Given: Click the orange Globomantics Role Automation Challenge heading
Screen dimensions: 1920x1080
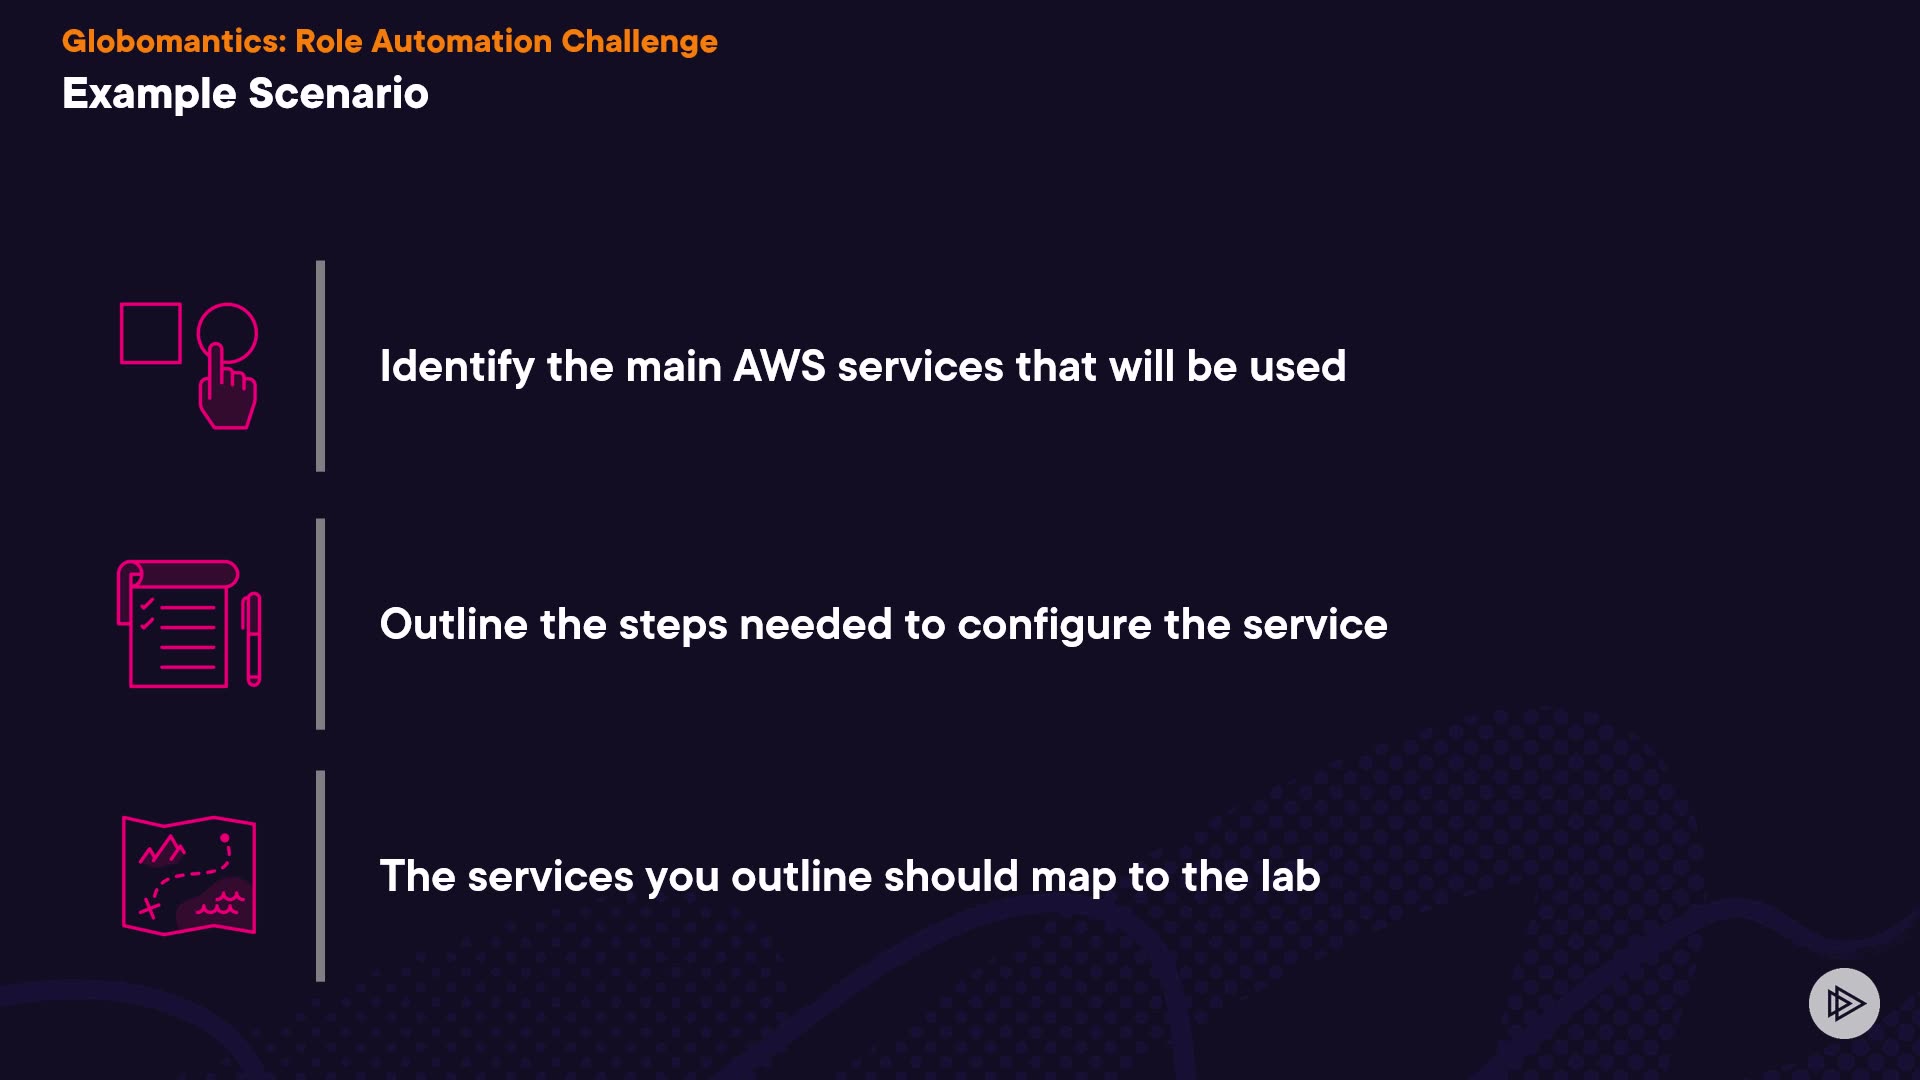Looking at the screenshot, I should point(390,41).
